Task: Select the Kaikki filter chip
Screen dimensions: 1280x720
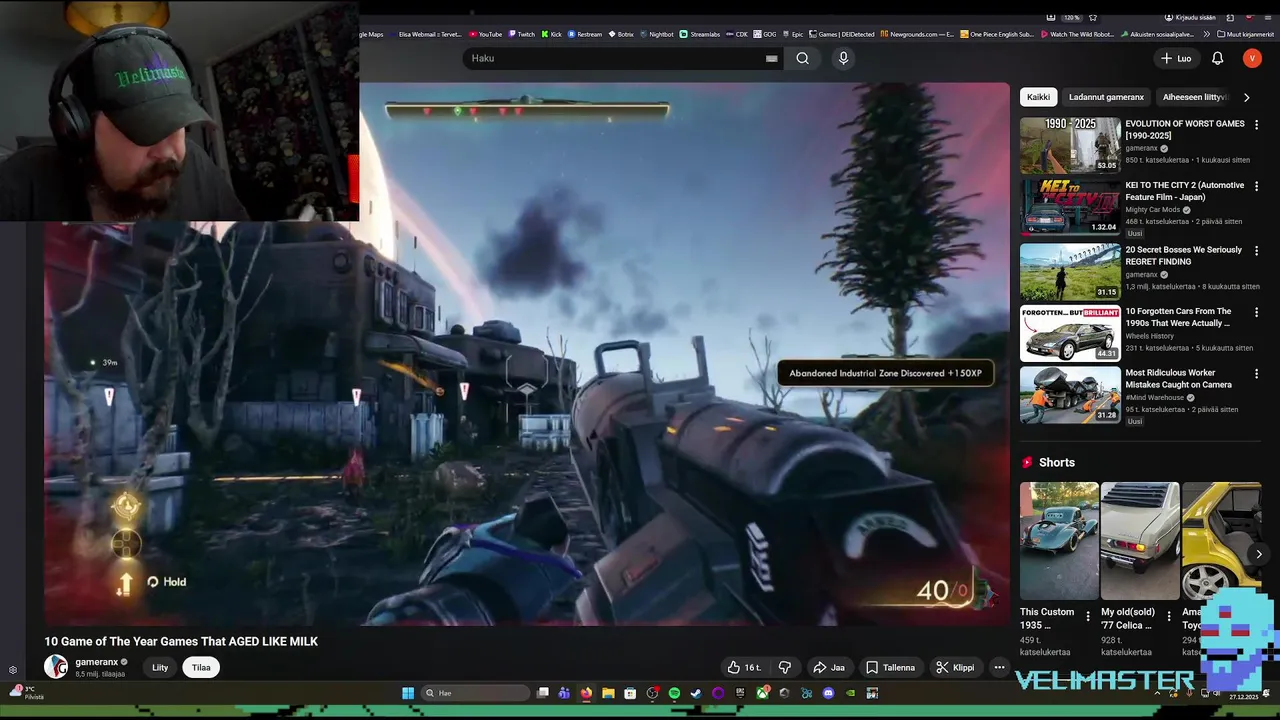Action: [x=1038, y=97]
